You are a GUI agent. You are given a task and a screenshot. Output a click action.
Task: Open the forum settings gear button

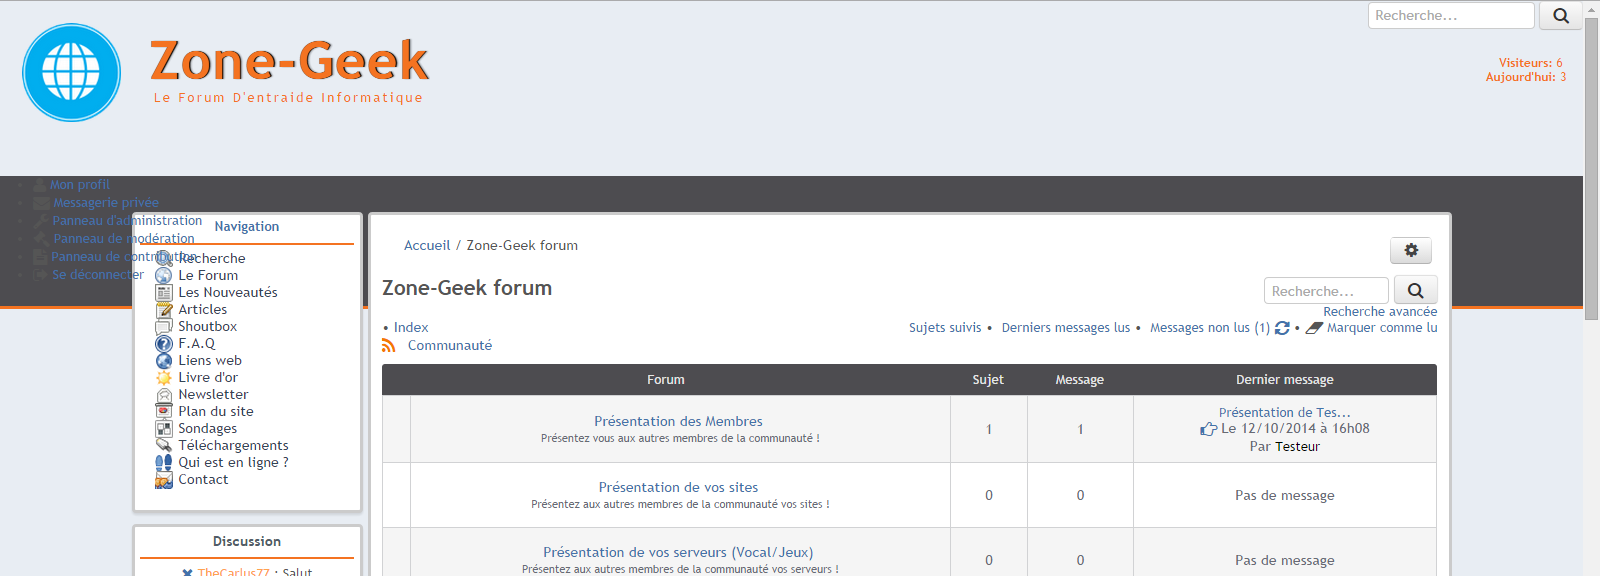click(1410, 250)
